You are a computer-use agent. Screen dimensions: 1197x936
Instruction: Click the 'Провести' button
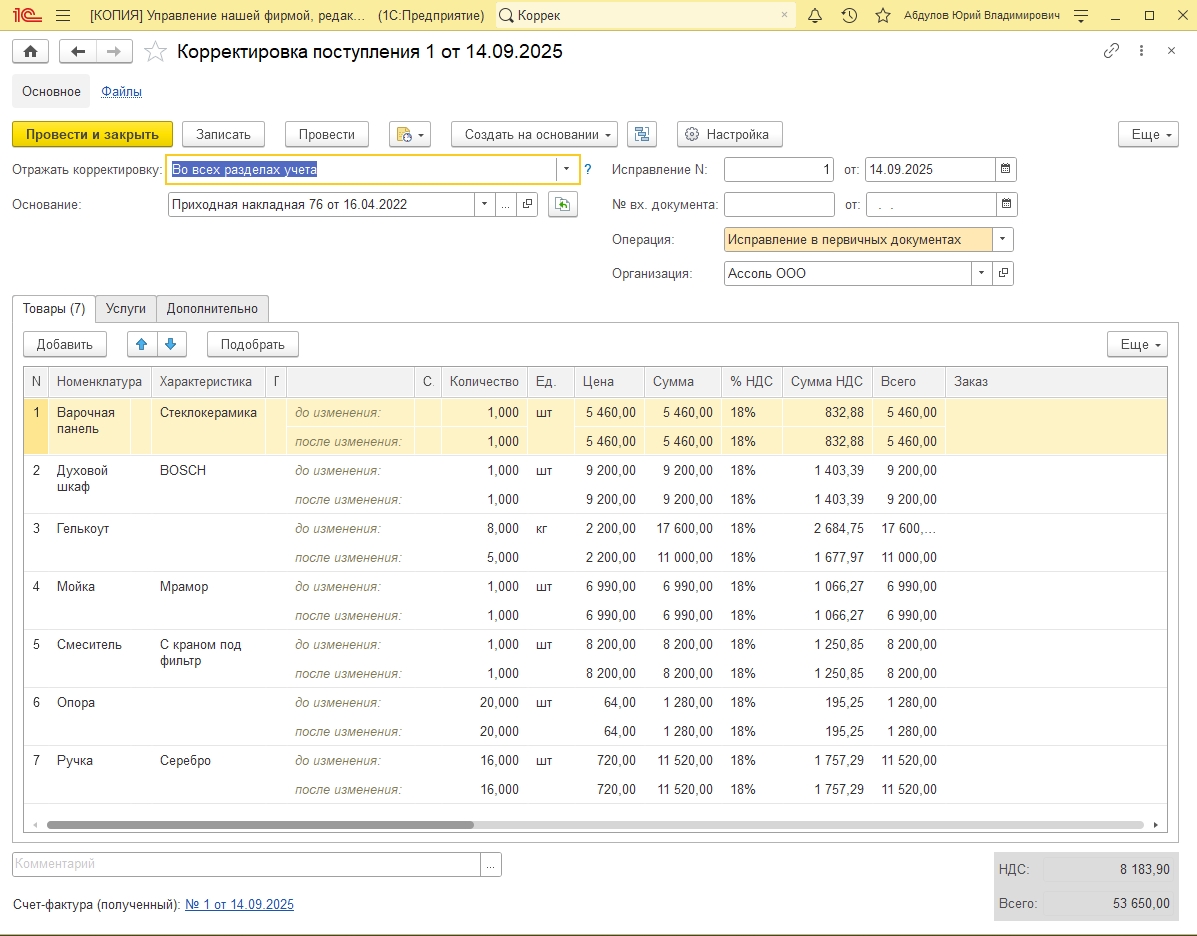pos(327,134)
